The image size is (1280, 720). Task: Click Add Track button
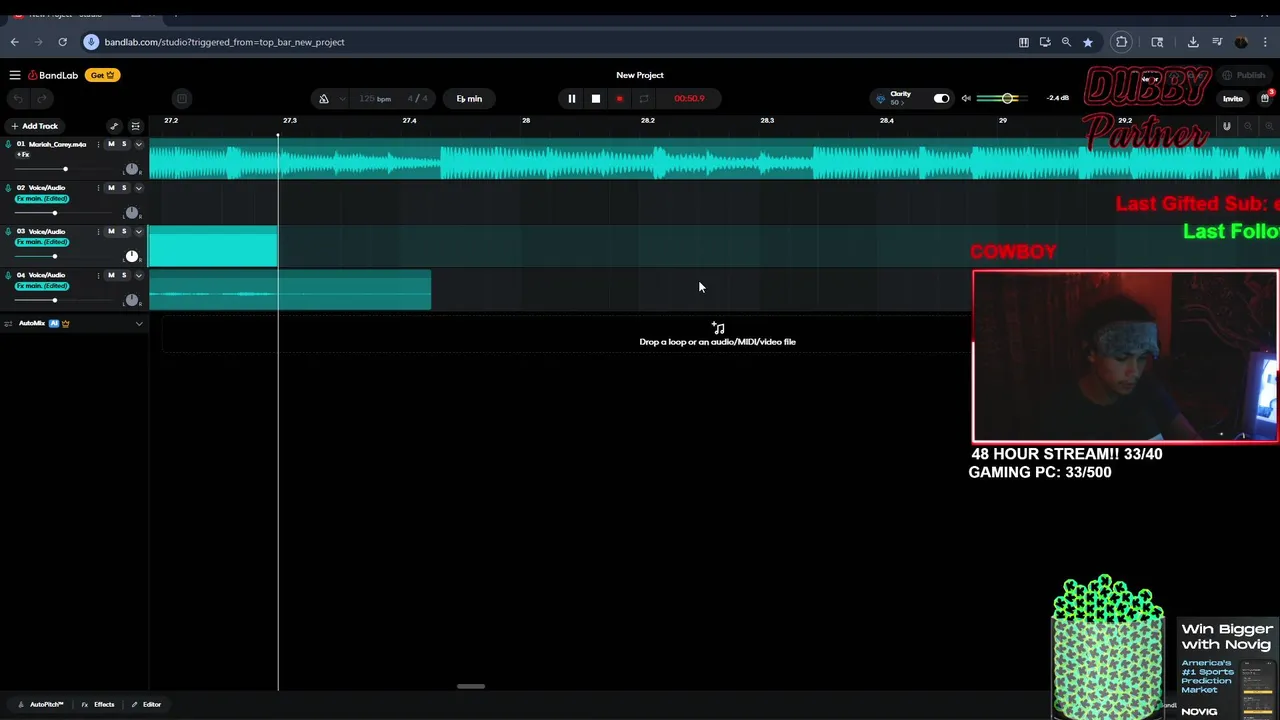(35, 126)
